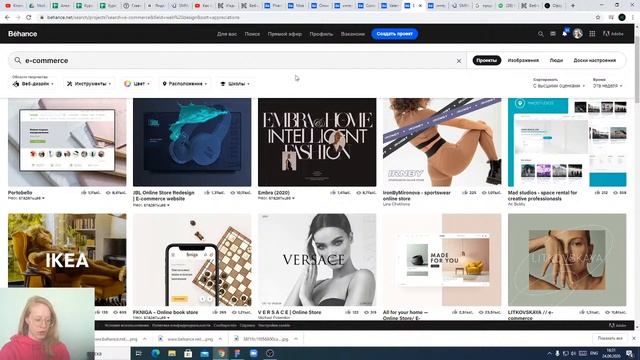Viewport: 640px width, 360px height.
Task: Open Прямой эфир in navigation
Action: pos(284,34)
